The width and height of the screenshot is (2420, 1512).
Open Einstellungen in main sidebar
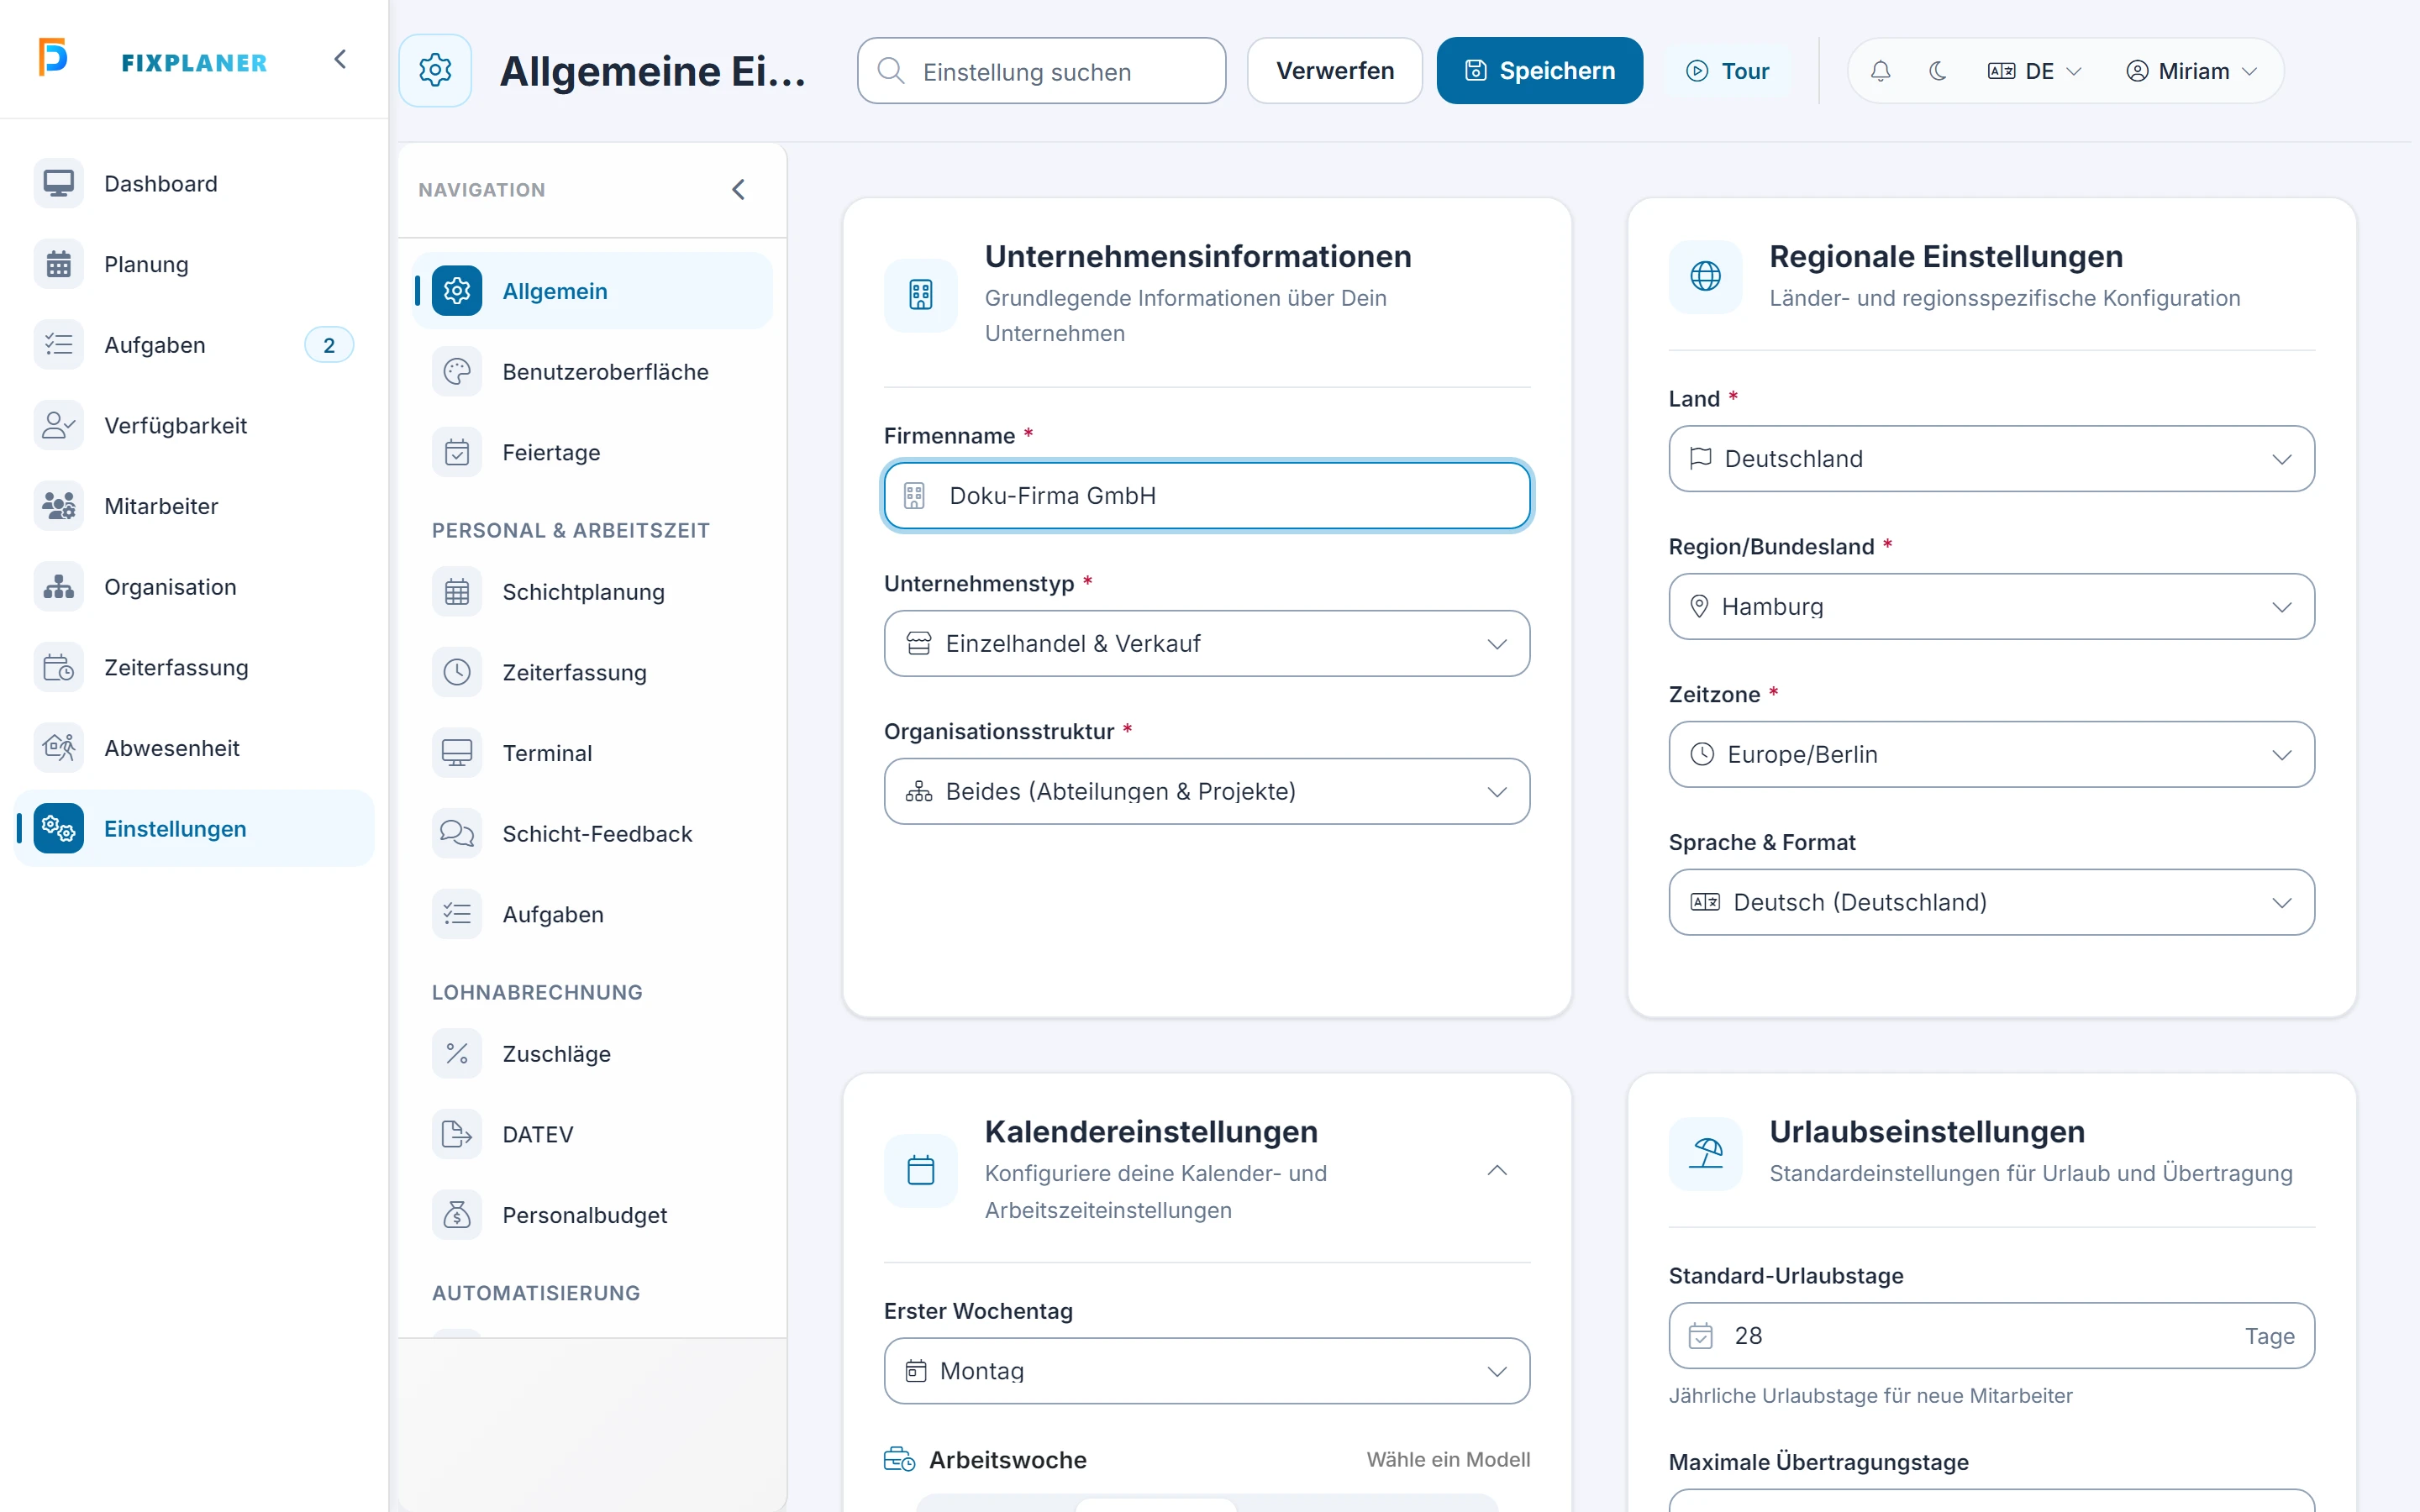coord(194,829)
